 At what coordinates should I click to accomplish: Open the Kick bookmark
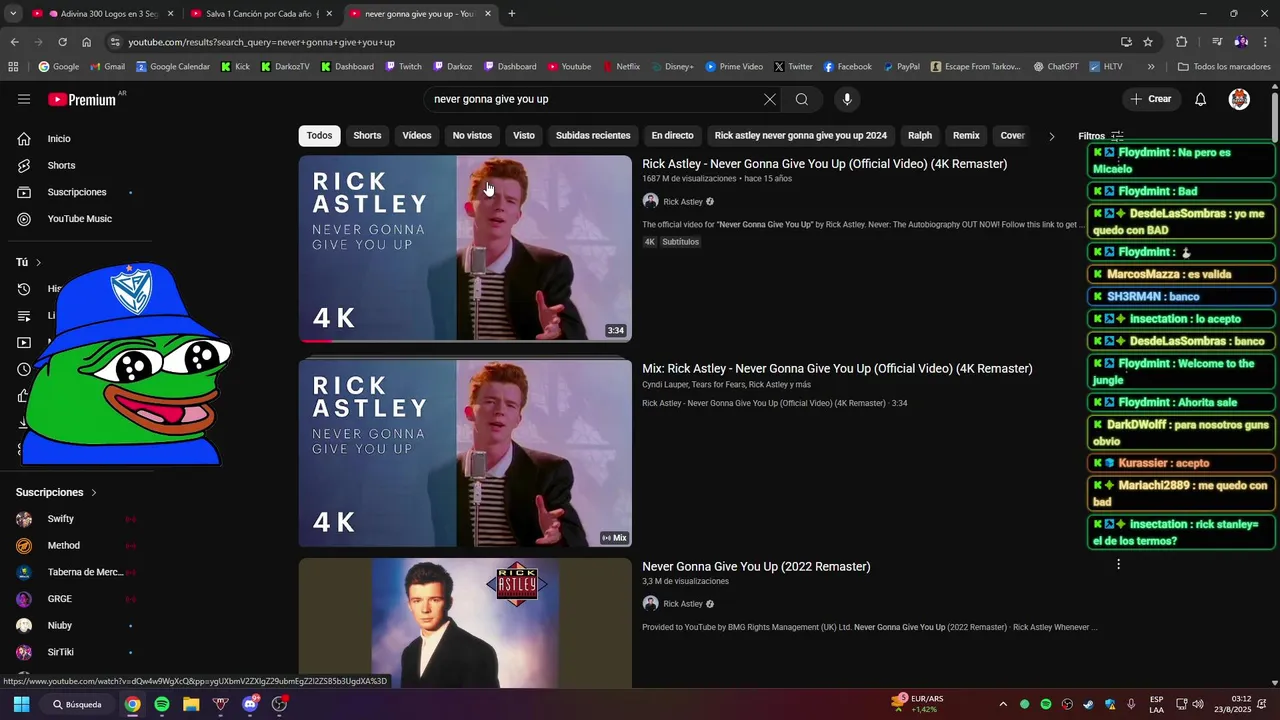235,67
